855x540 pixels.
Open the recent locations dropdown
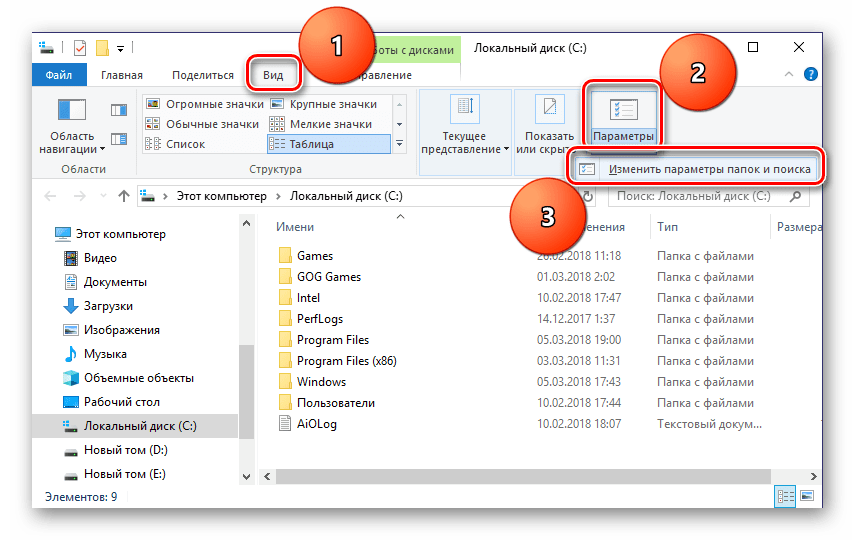[x=103, y=196]
